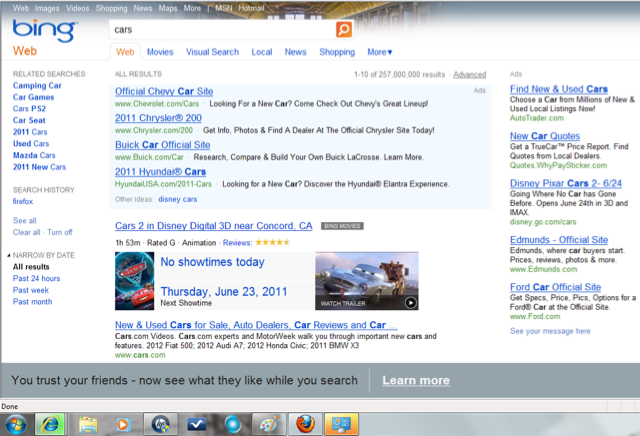The height and width of the screenshot is (436, 640).
Task: Click Videos in the top navigation
Action: (78, 8)
